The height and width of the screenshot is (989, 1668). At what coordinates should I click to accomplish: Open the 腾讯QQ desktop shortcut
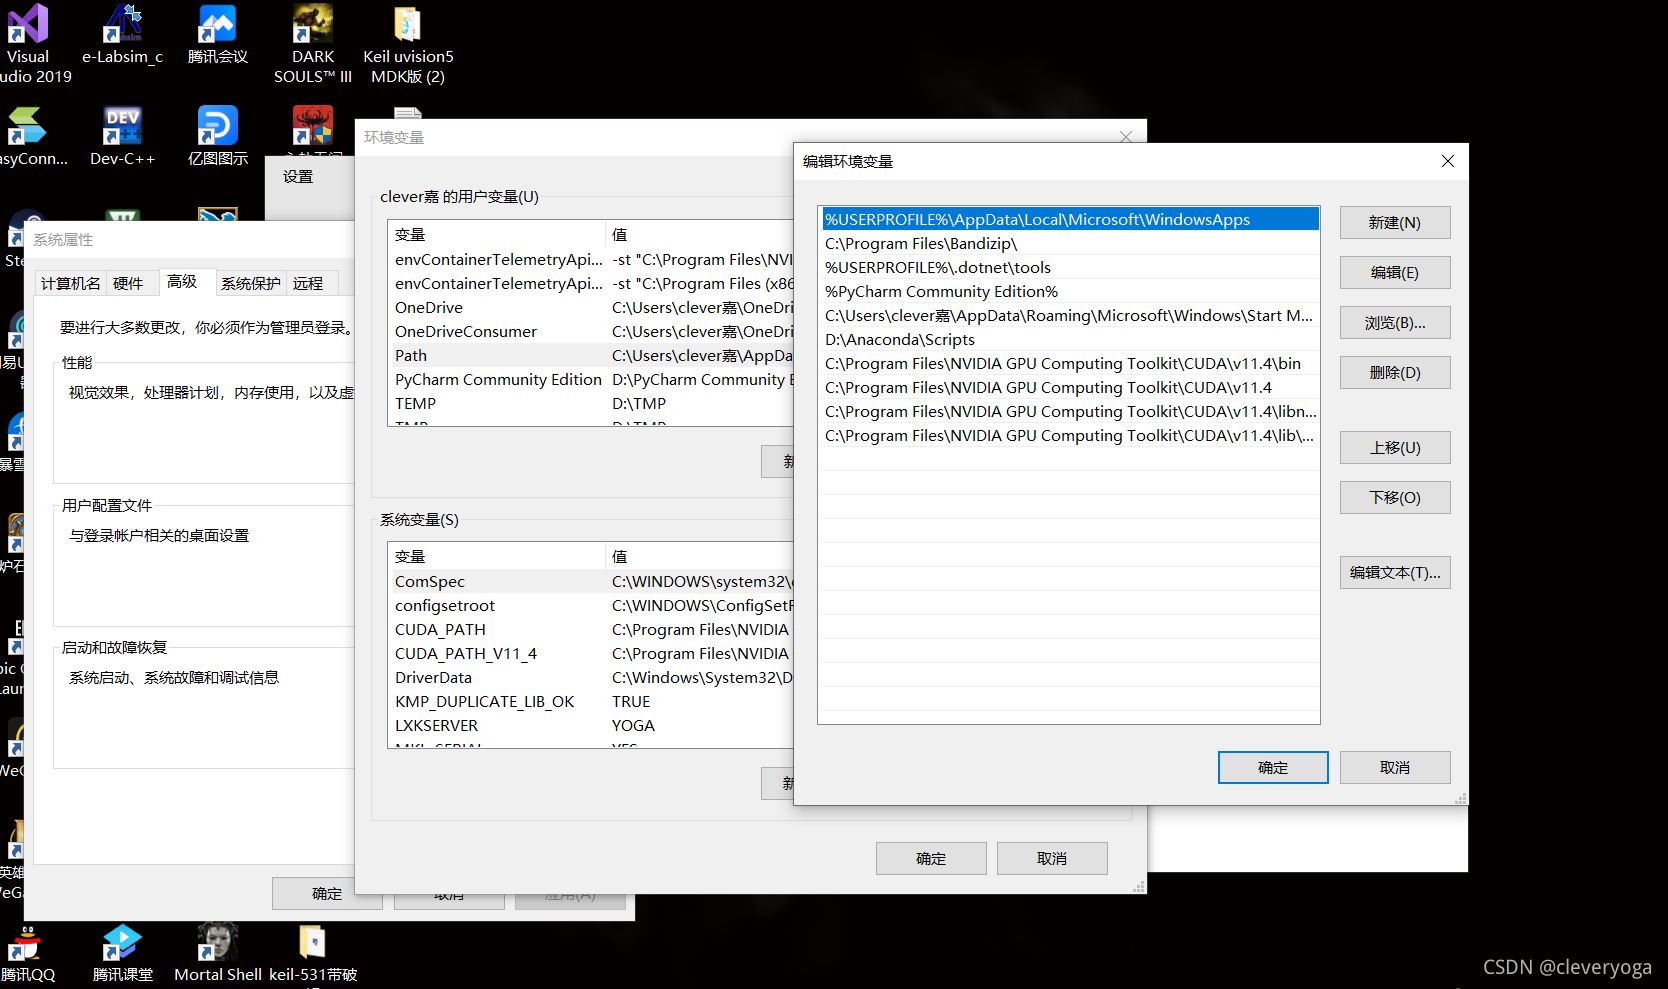coord(28,953)
